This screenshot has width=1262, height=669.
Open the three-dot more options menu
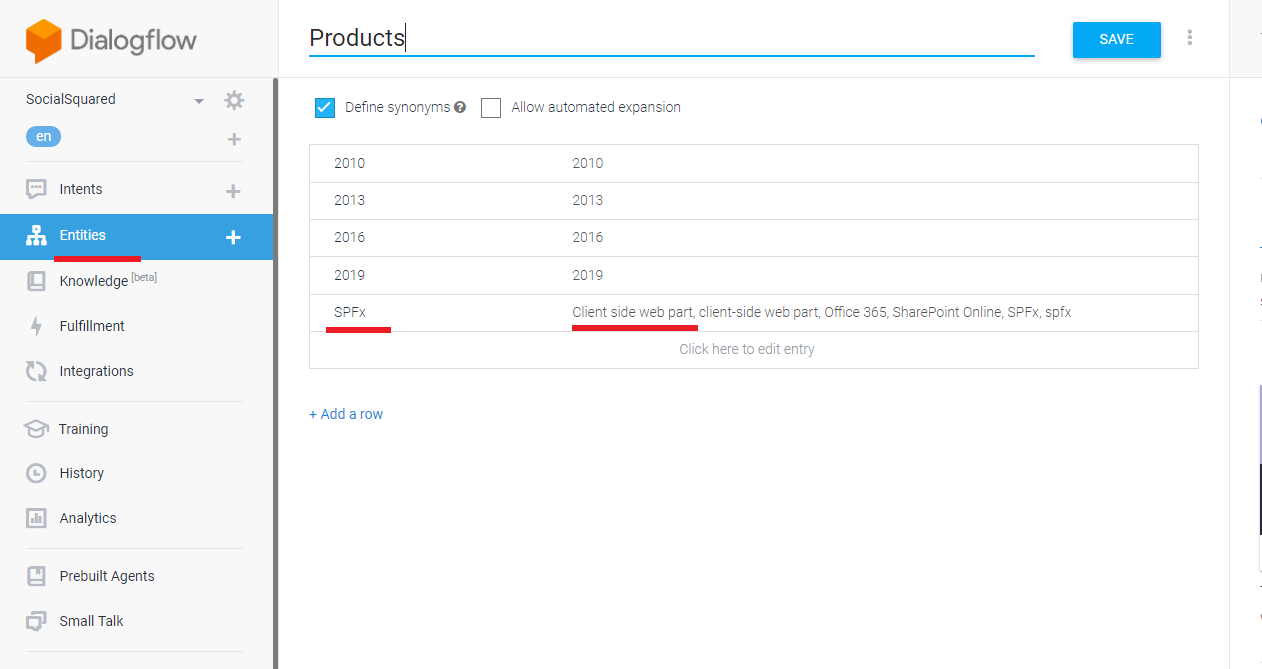coord(1189,38)
